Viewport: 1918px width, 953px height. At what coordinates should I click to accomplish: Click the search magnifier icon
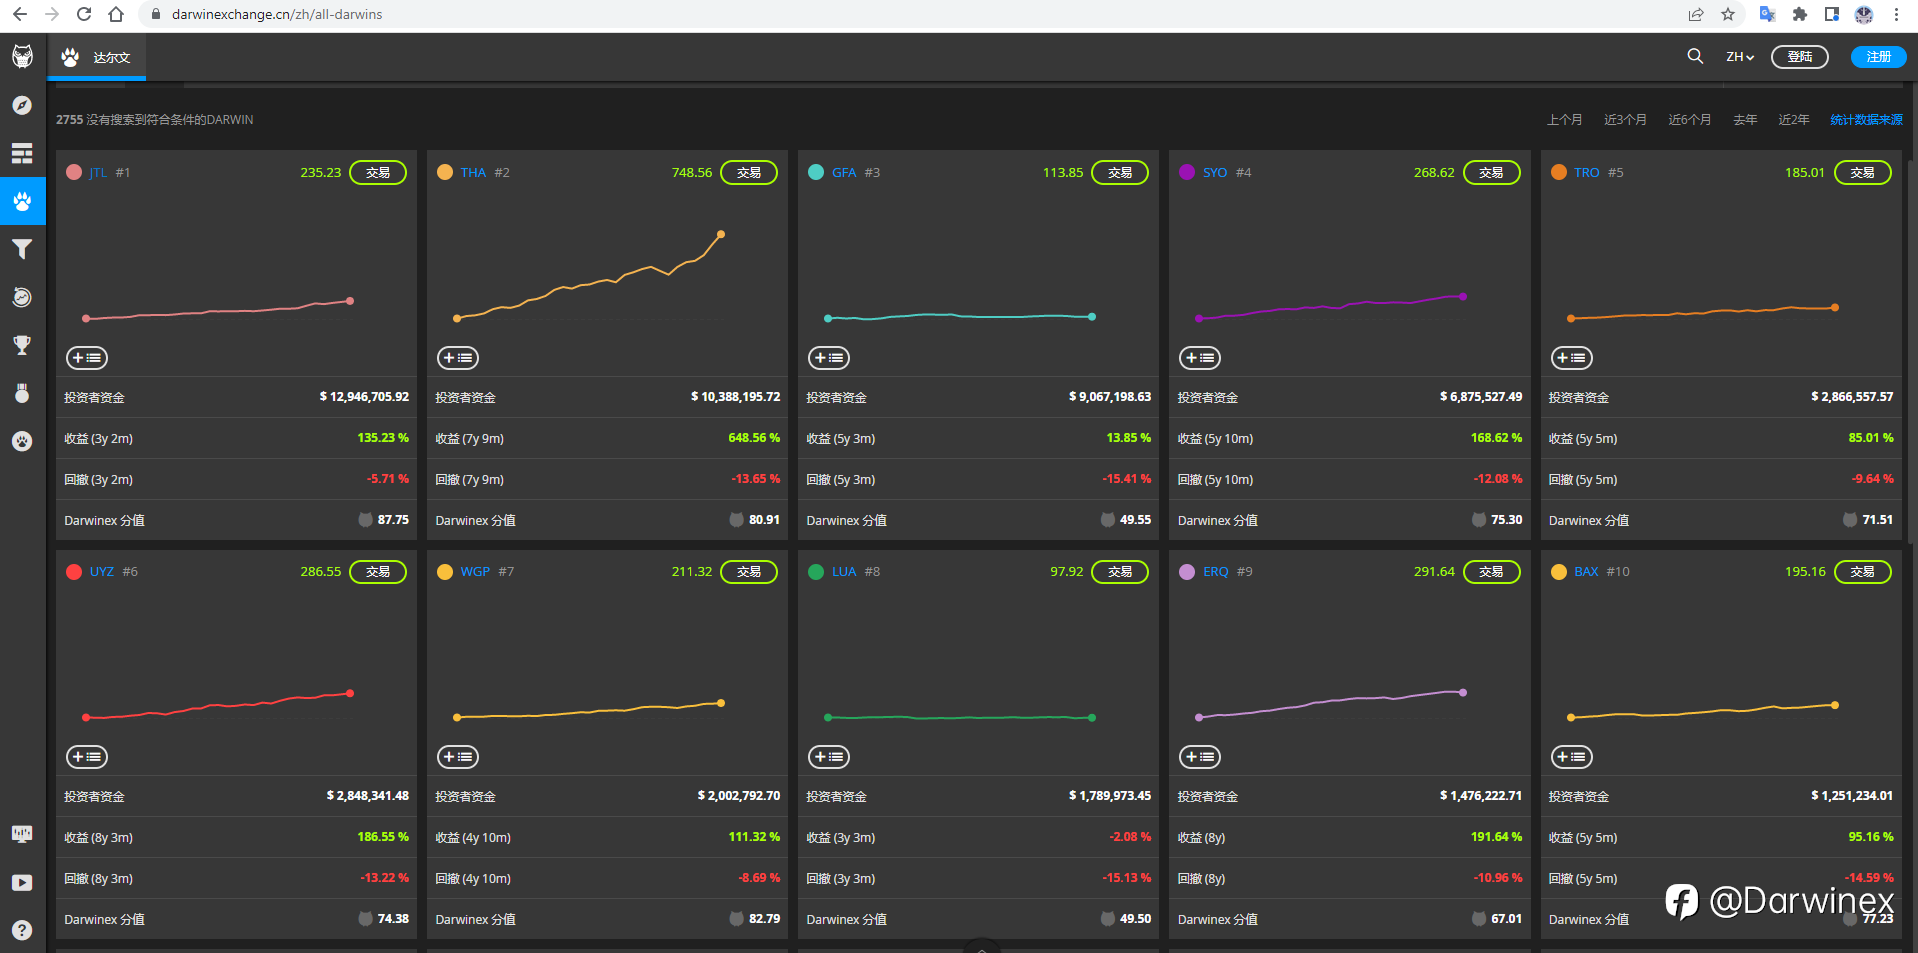[x=1695, y=57]
